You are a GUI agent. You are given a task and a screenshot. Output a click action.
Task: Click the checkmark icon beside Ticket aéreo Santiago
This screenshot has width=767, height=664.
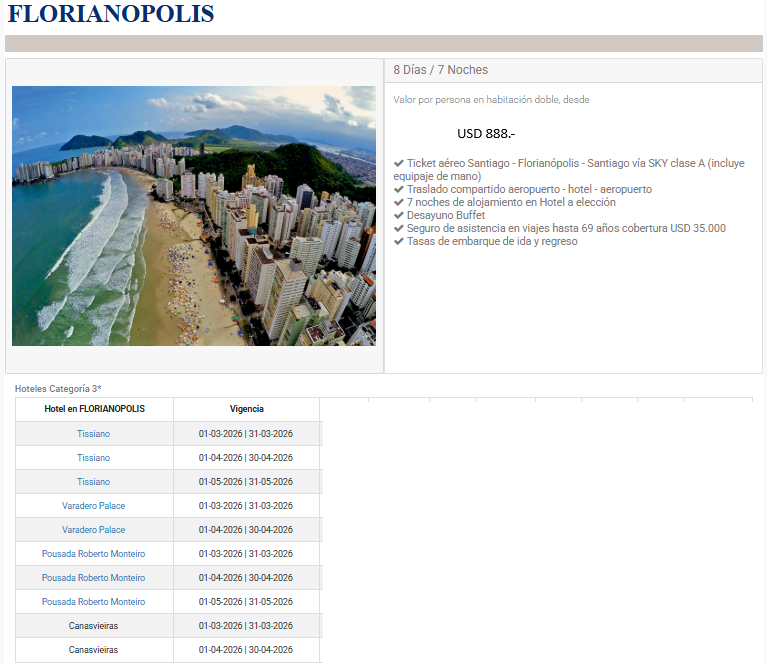pyautogui.click(x=399, y=163)
